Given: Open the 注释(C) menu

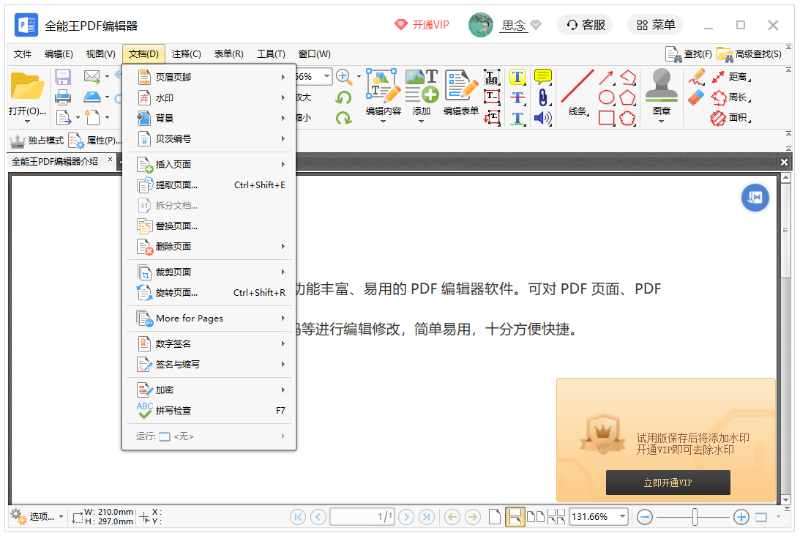Looking at the screenshot, I should point(186,54).
